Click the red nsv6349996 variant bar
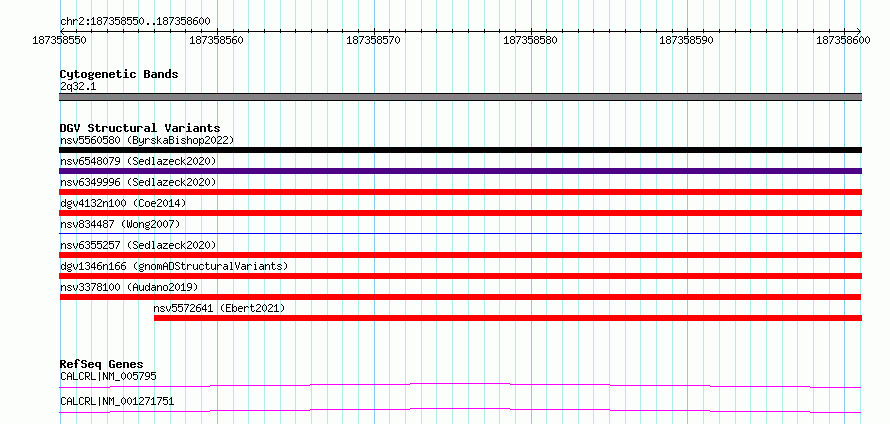This screenshot has height=424, width=890. point(460,192)
